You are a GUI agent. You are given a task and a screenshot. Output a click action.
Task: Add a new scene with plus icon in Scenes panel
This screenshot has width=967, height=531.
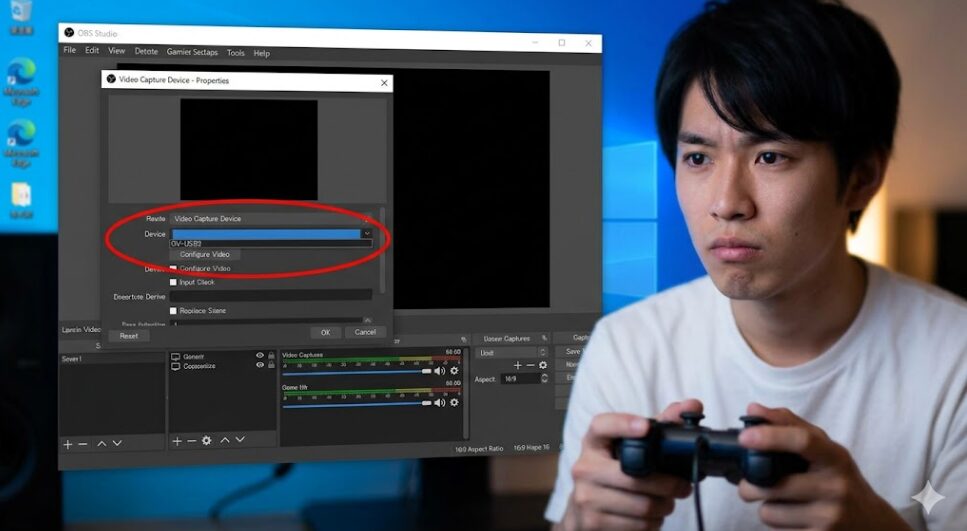(68, 444)
